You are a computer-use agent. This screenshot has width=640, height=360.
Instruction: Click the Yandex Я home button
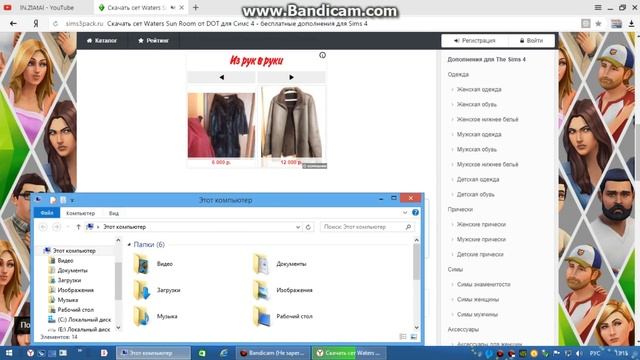(x=36, y=24)
